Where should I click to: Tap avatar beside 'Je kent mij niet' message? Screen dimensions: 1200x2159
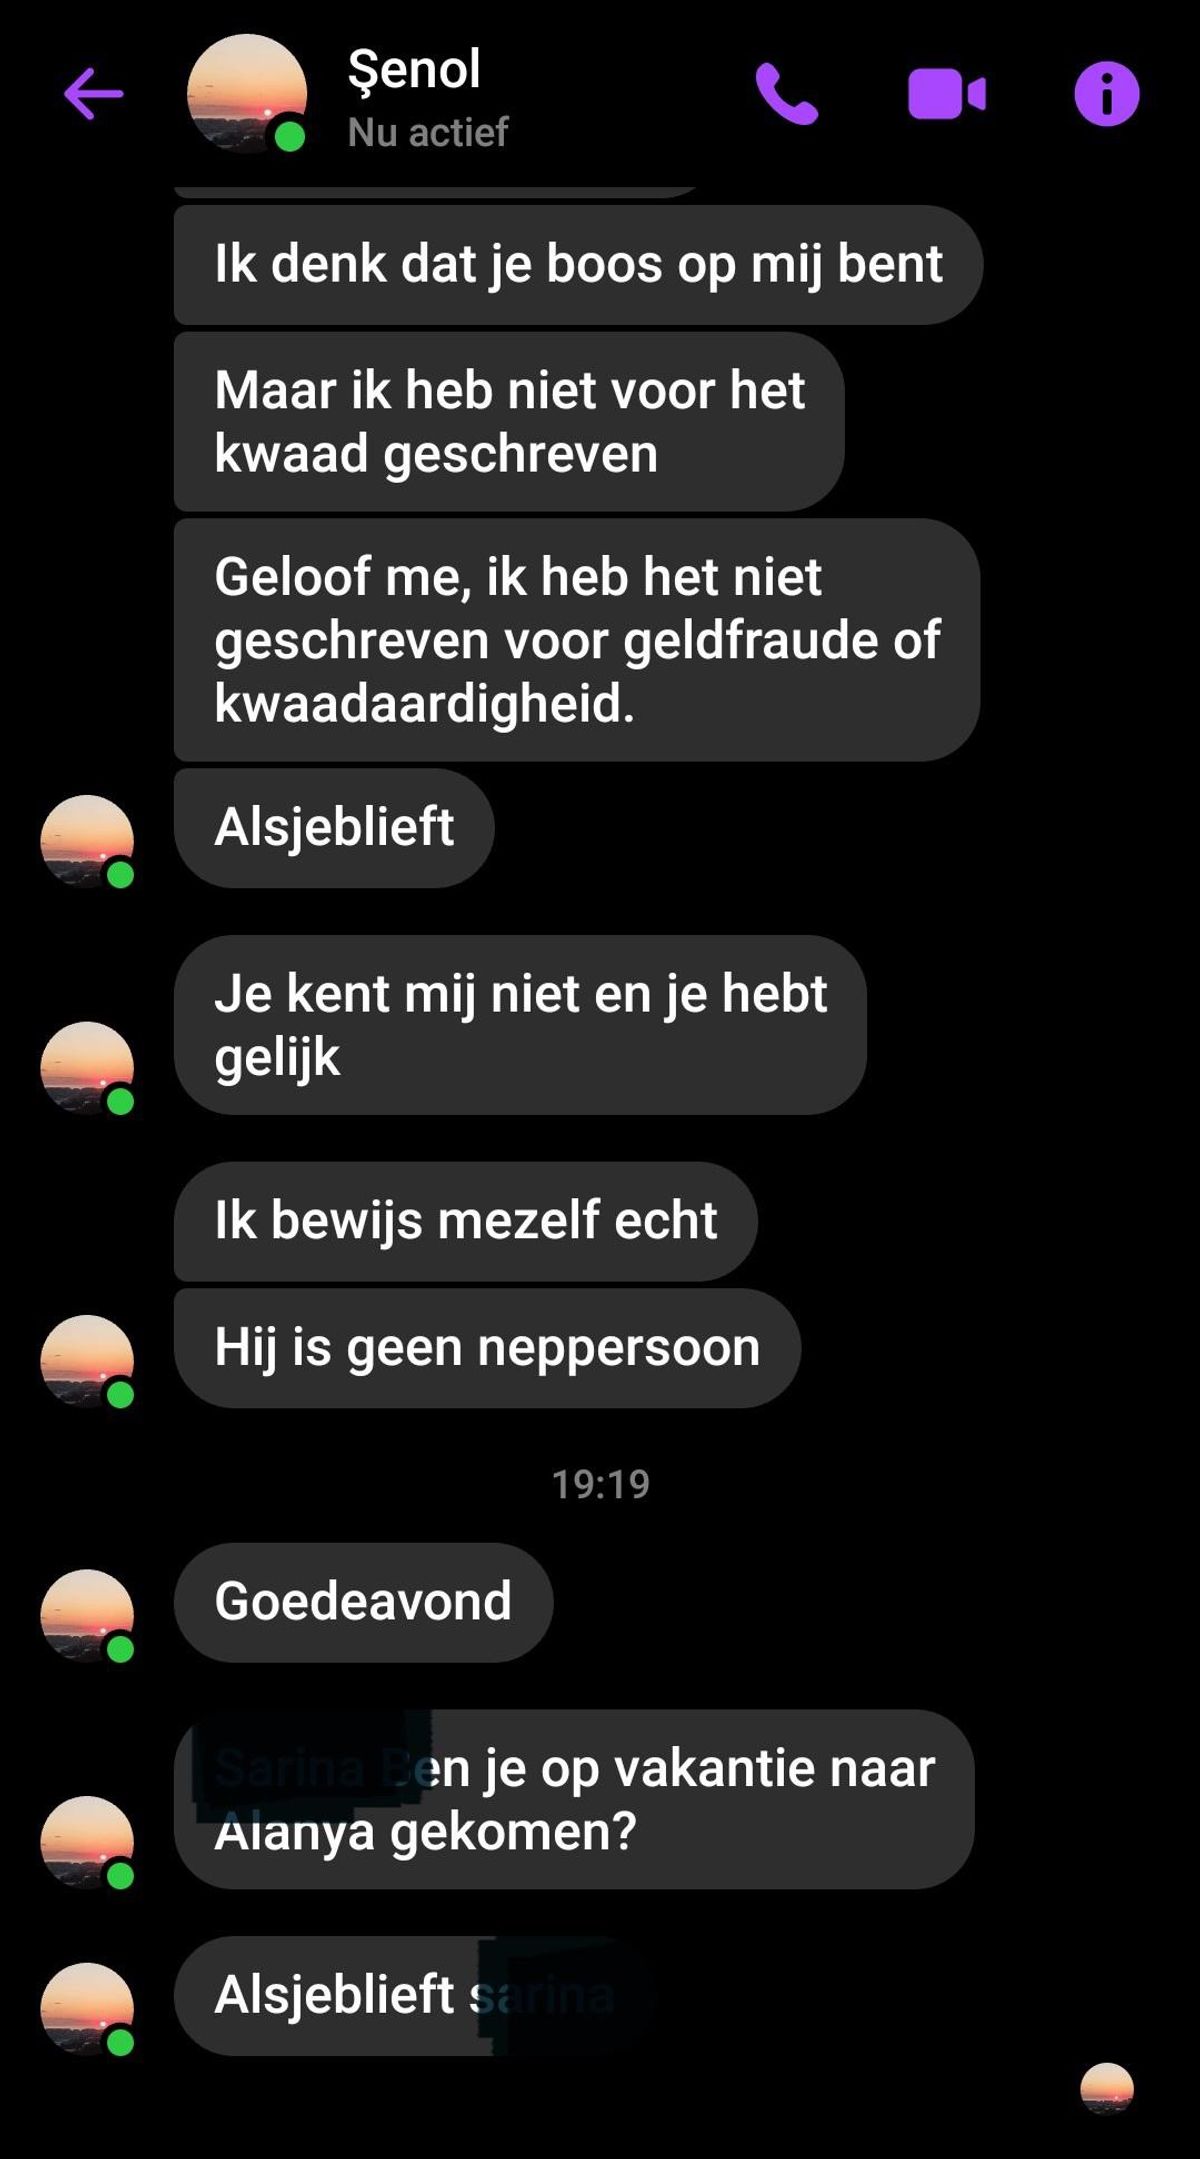point(87,1068)
